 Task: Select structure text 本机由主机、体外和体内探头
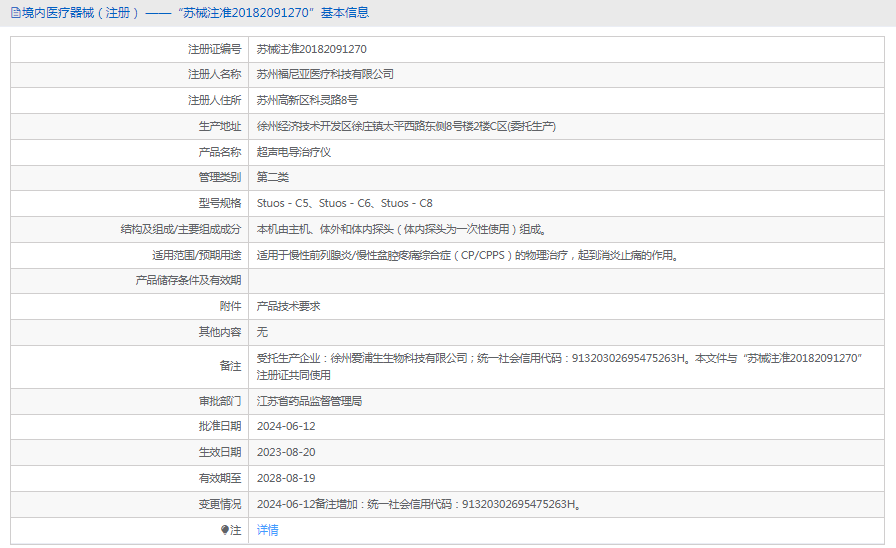pyautogui.click(x=325, y=229)
